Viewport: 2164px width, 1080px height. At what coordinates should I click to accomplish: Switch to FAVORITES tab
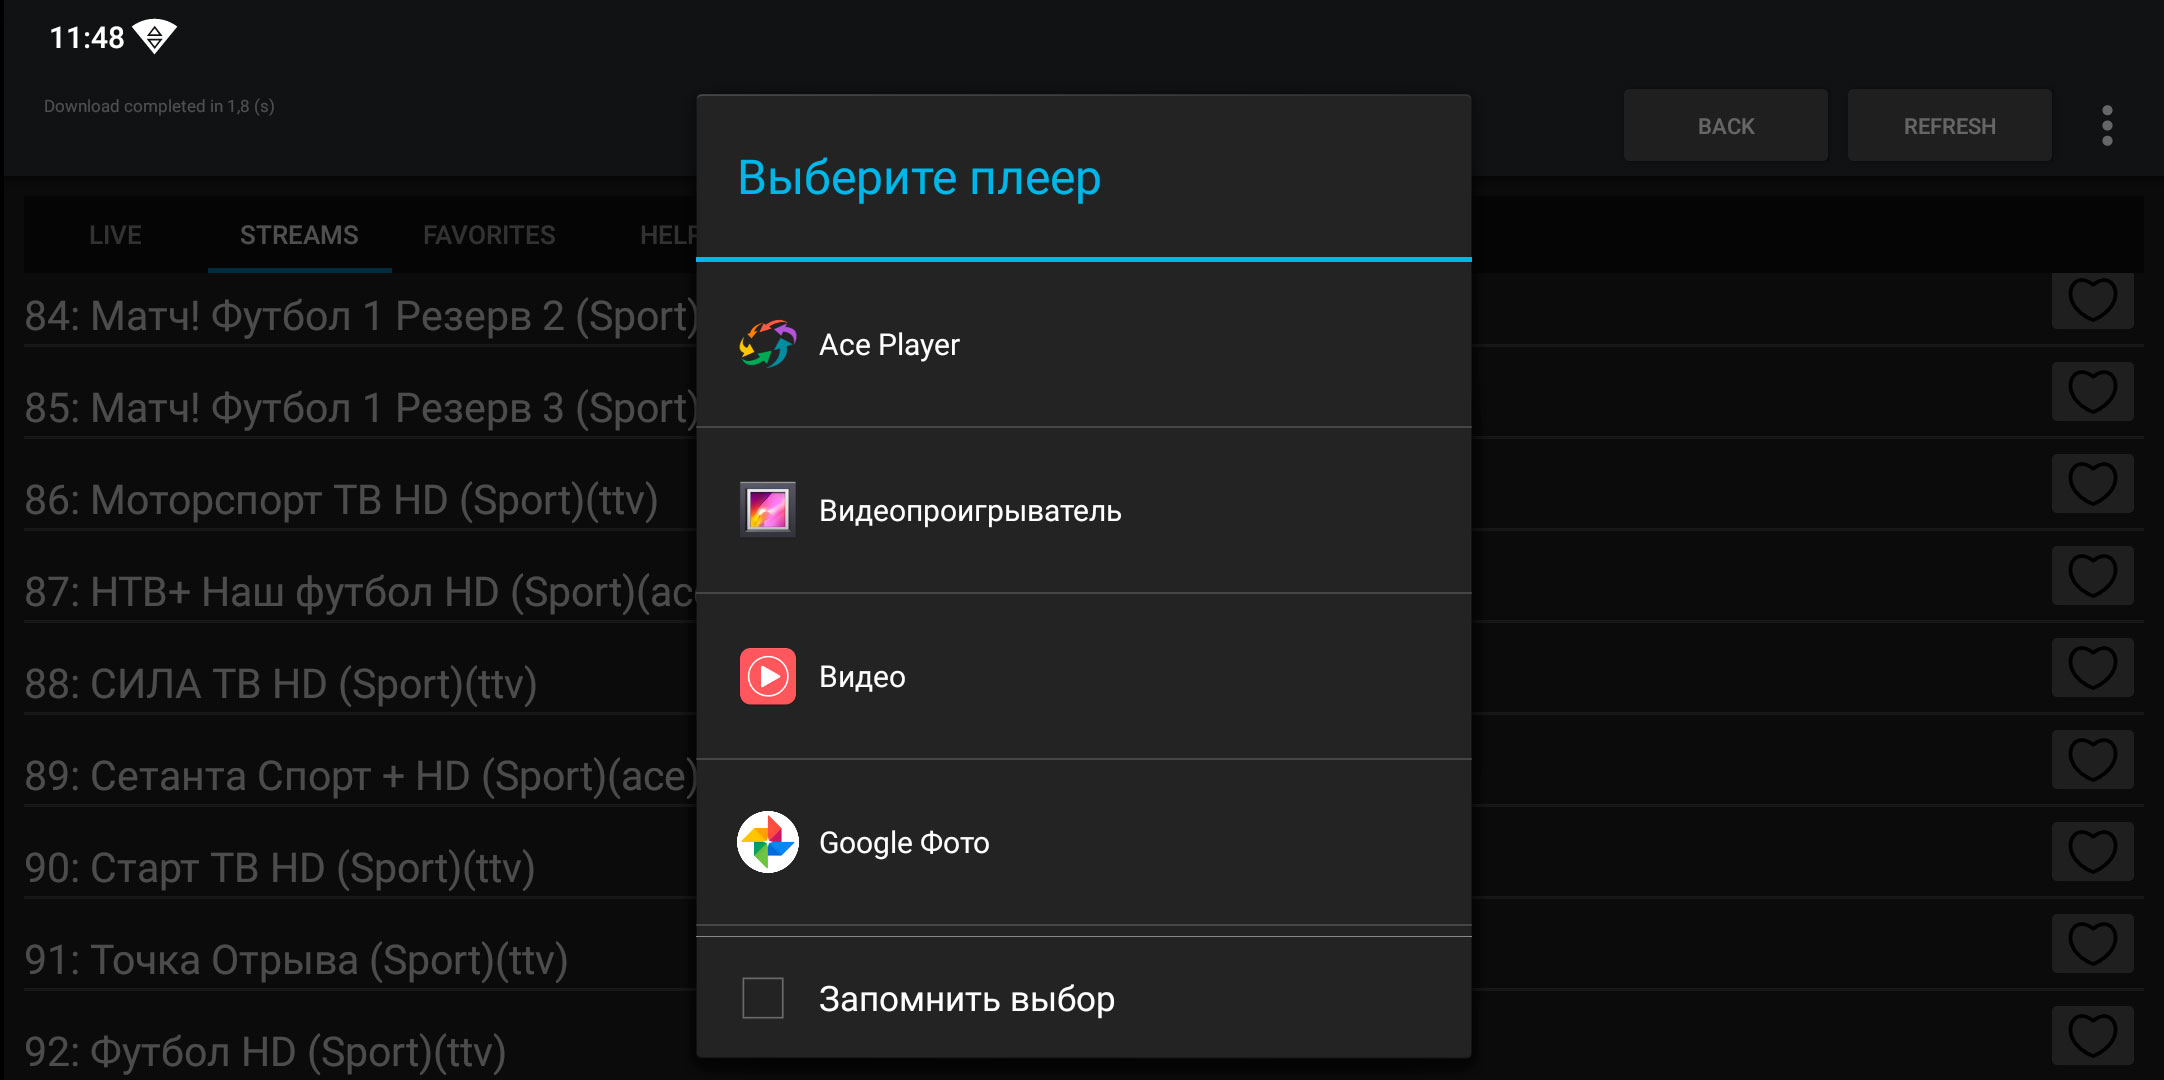[x=490, y=234]
